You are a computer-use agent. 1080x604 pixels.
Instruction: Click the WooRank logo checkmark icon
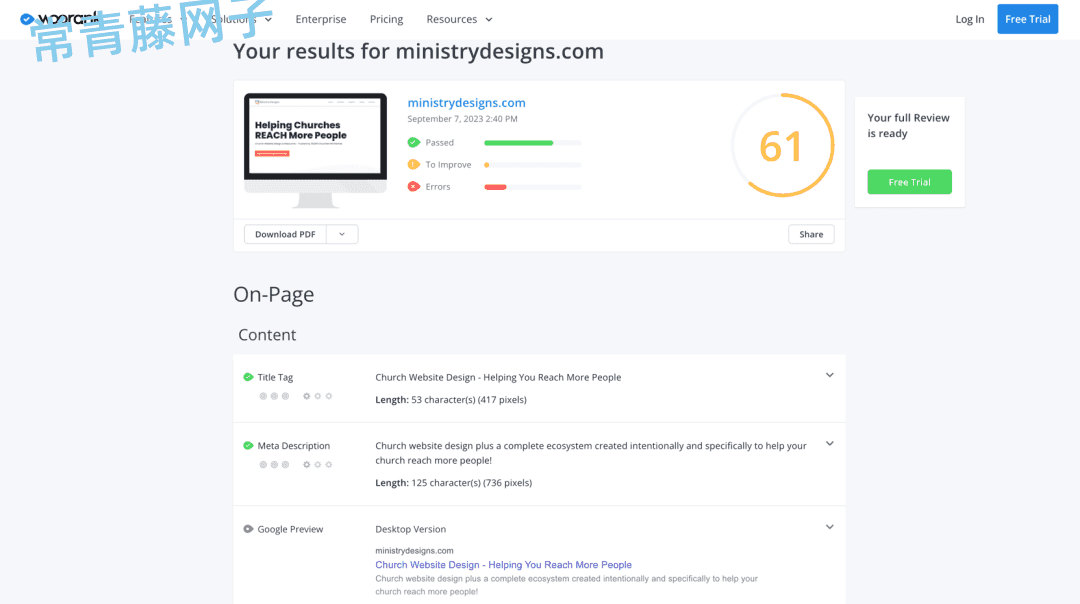pyautogui.click(x=27, y=19)
